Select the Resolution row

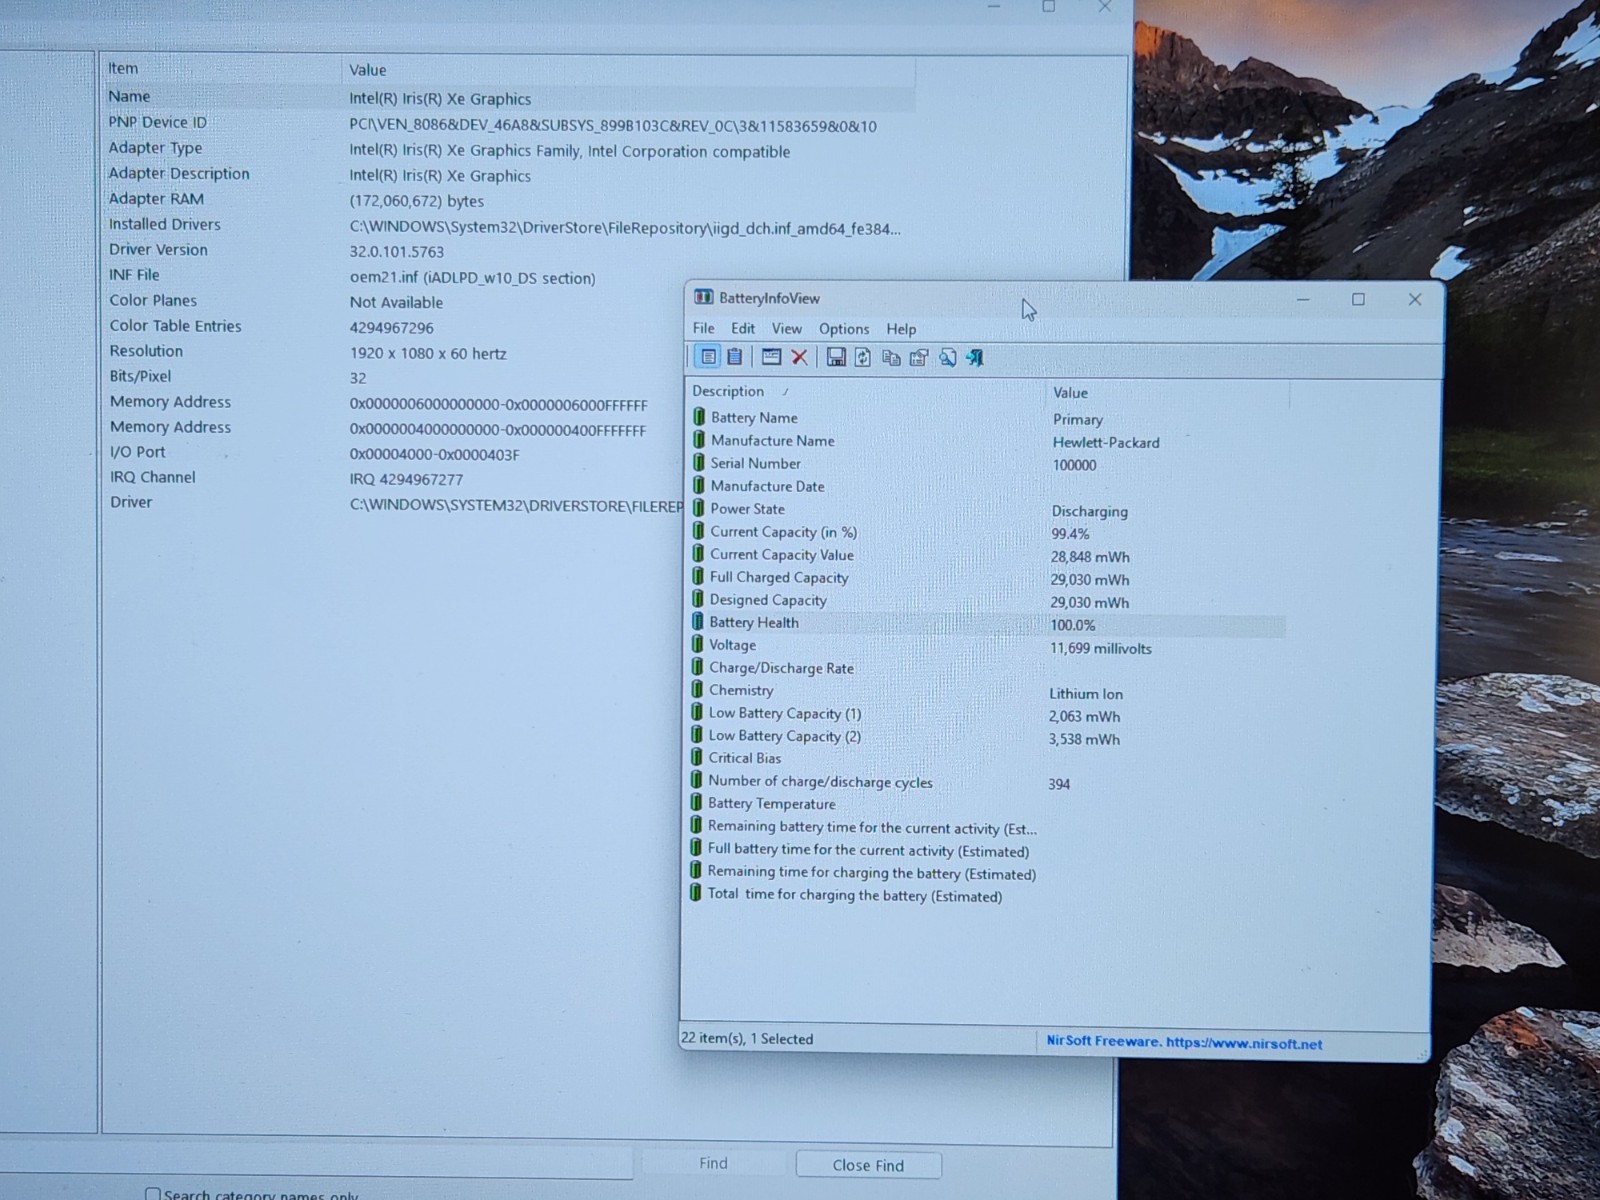coord(396,352)
